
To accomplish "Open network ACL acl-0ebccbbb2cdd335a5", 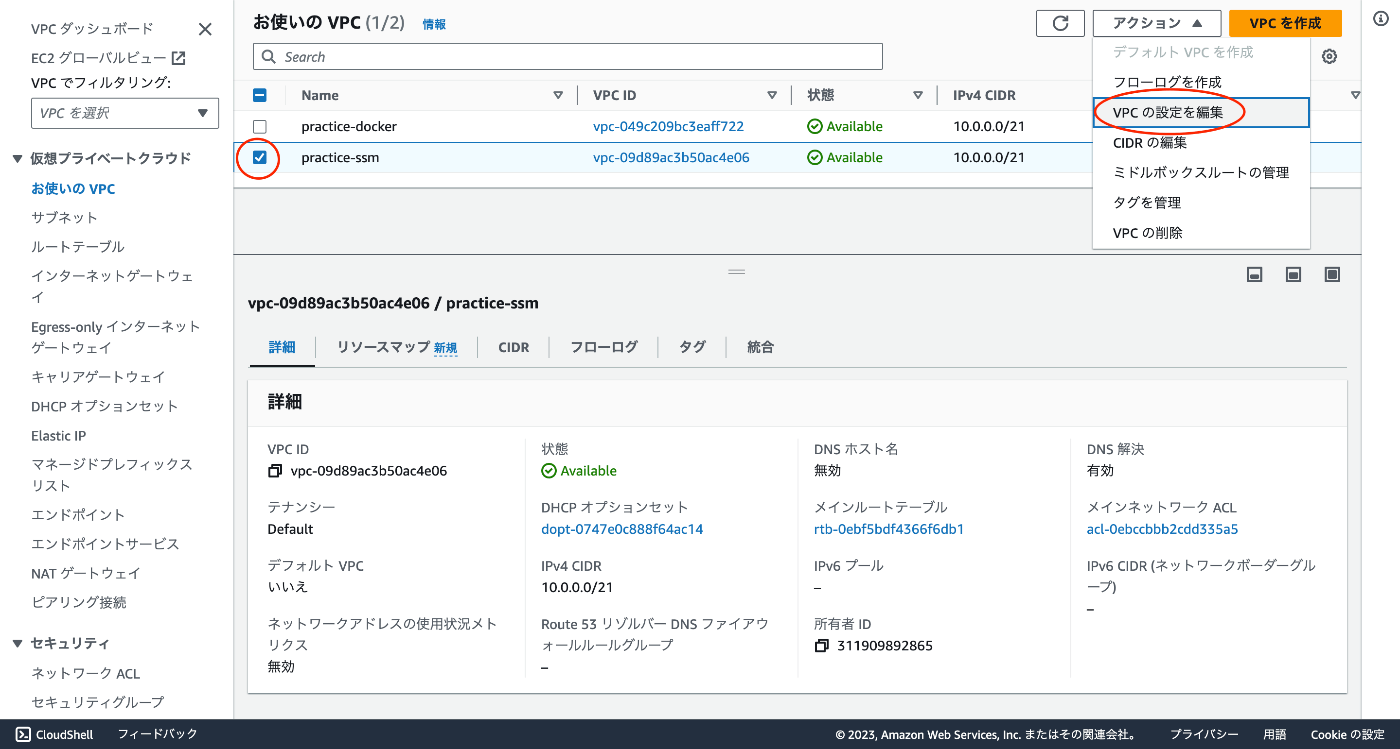I will (1162, 529).
